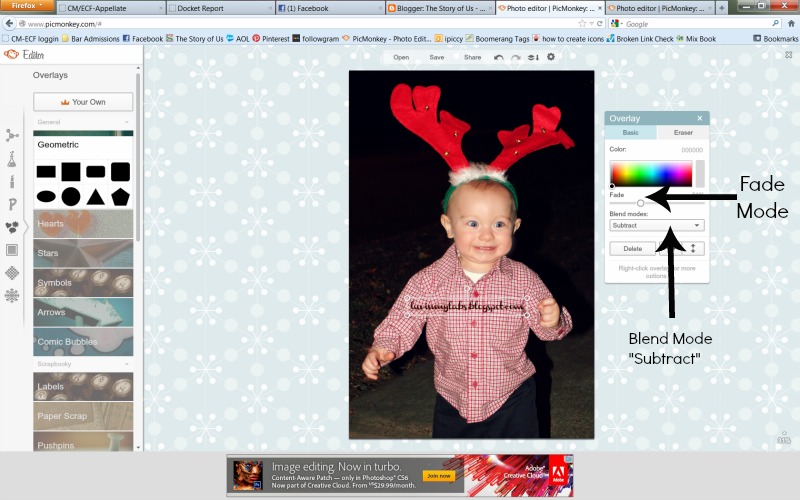
Task: Click the redo arrow in editor toolbar
Action: pos(516,58)
